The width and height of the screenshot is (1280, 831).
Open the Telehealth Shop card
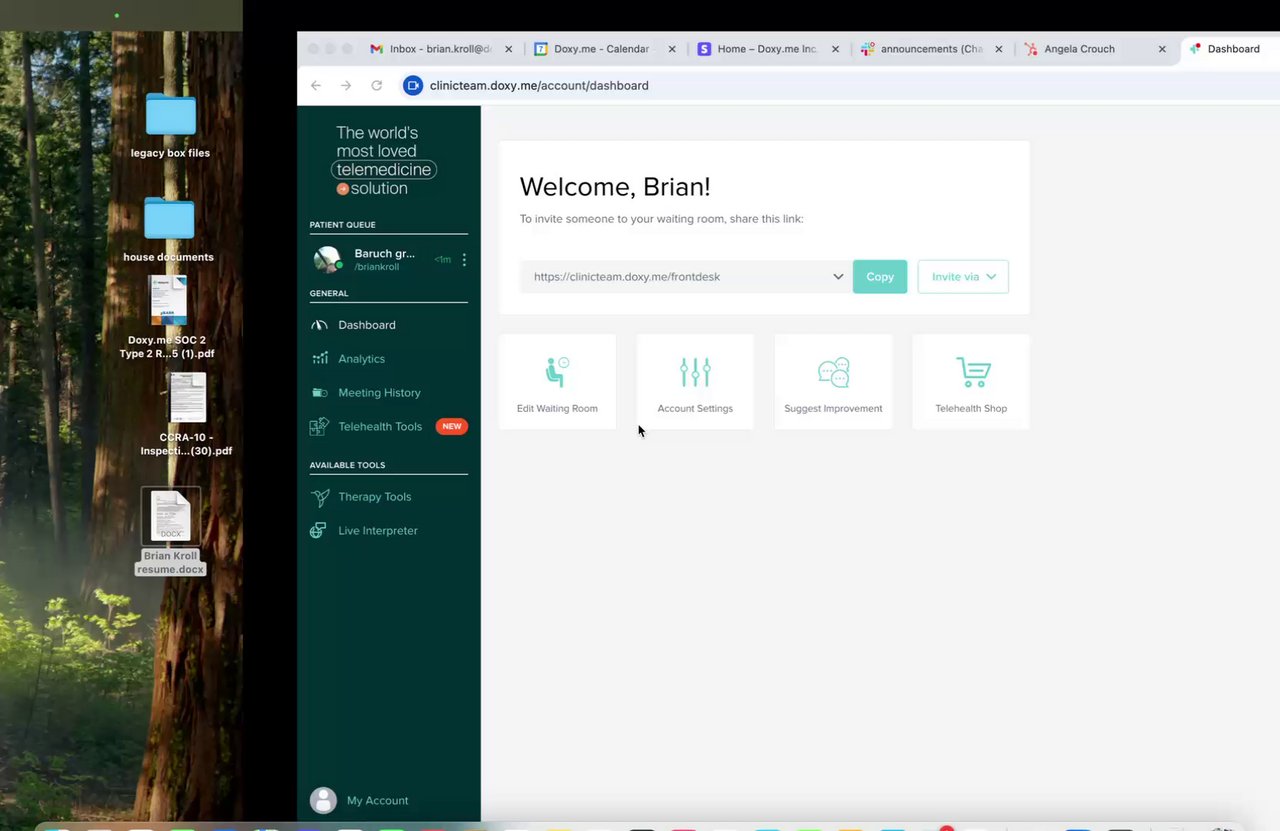click(971, 382)
